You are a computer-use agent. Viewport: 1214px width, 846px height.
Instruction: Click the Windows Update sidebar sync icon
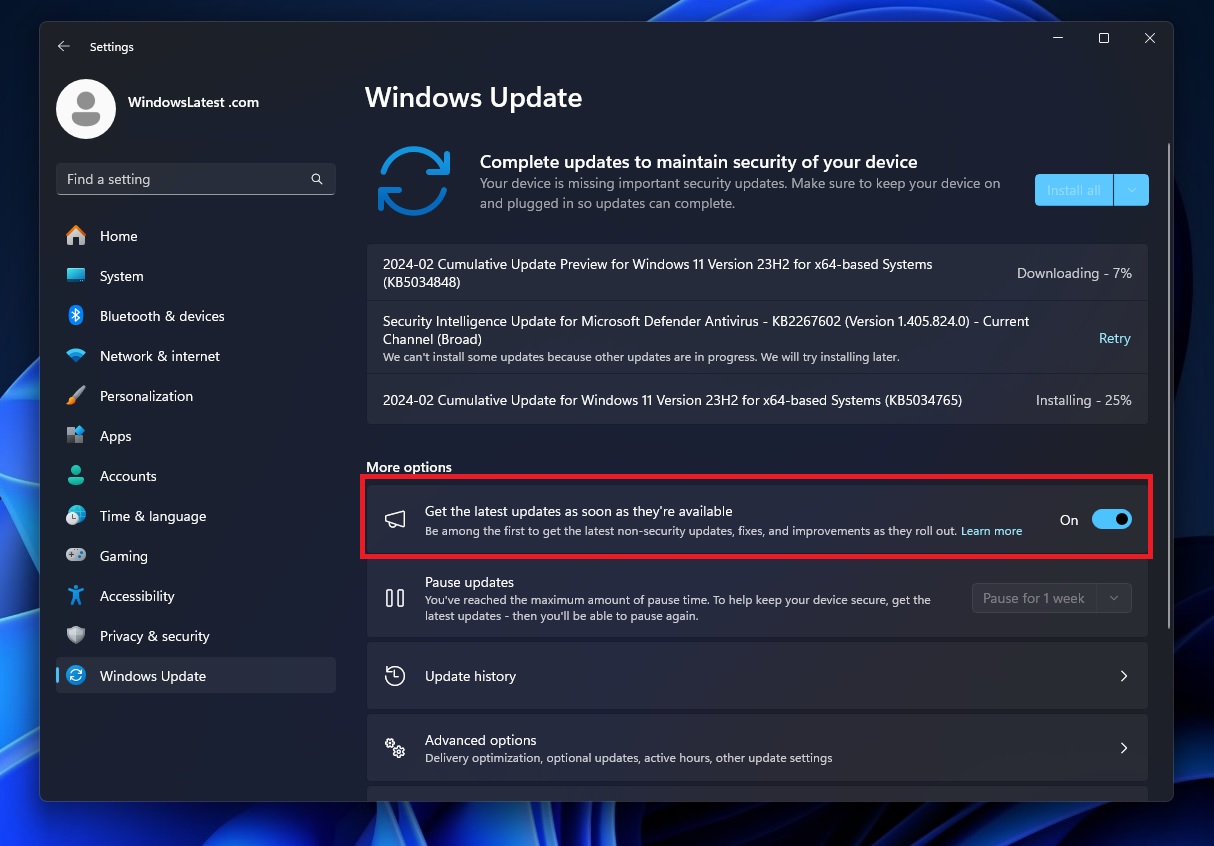pyautogui.click(x=76, y=676)
